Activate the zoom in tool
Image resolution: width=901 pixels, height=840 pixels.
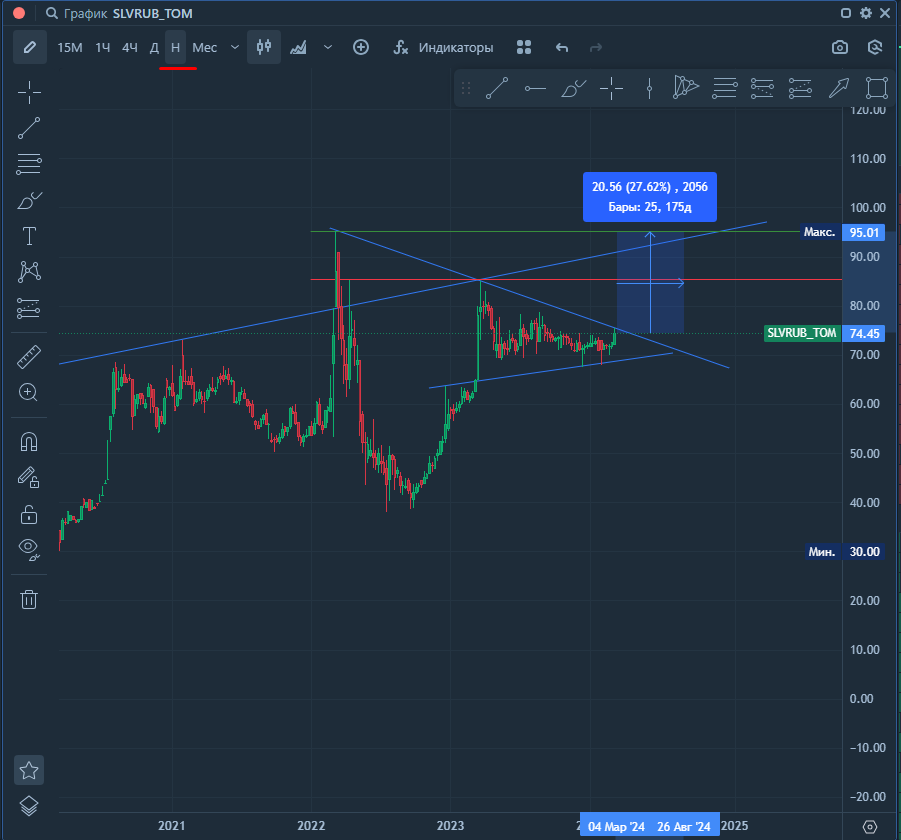click(x=29, y=392)
